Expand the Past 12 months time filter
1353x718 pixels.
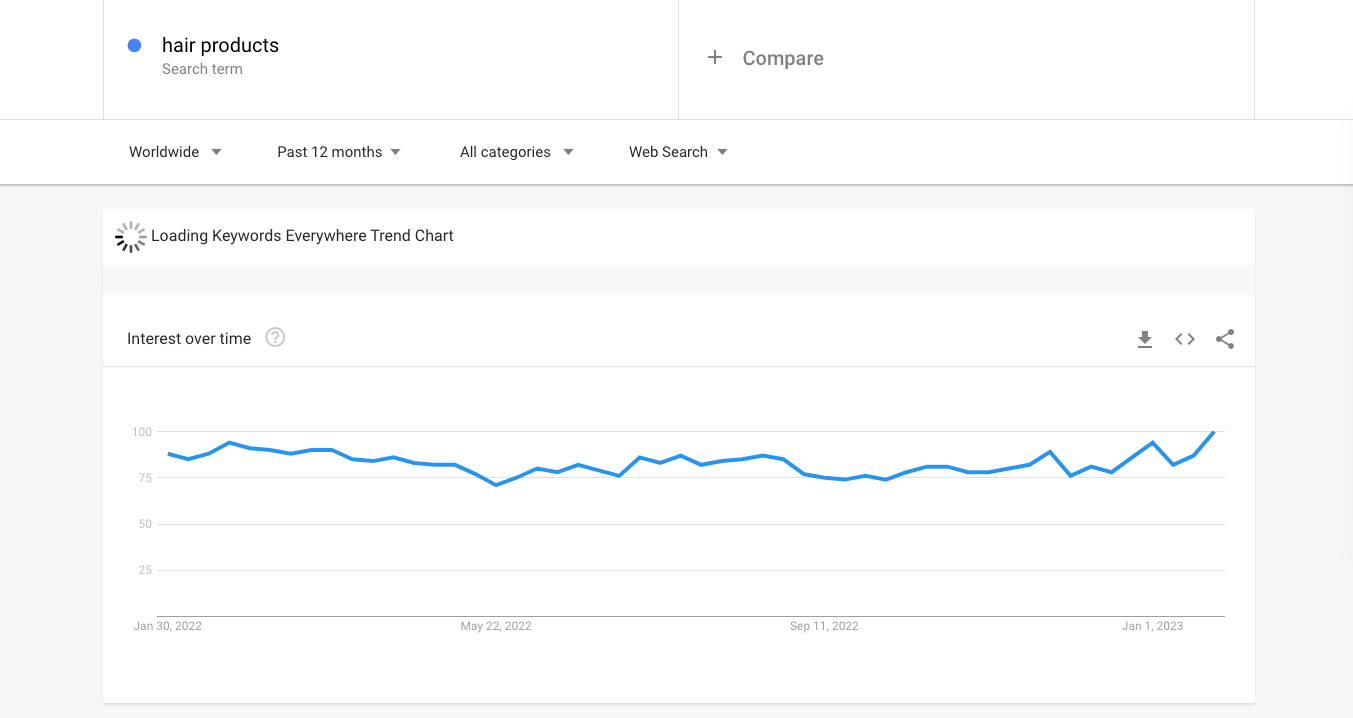[x=339, y=152]
